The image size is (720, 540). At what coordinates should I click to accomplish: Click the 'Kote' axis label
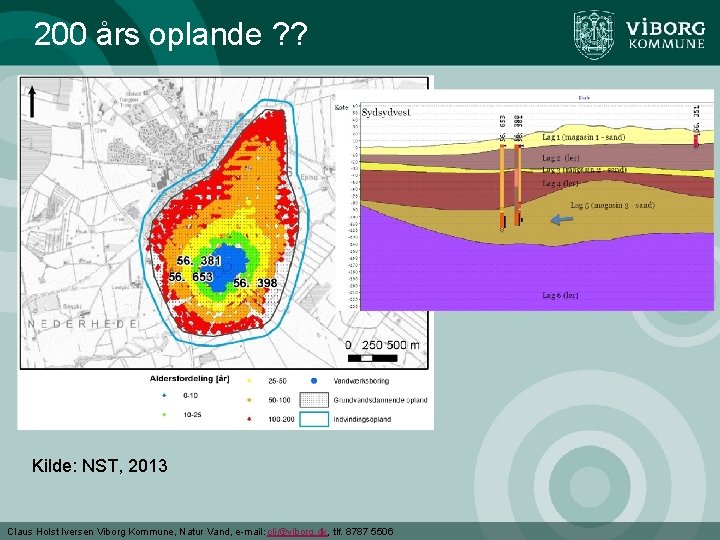tap(342, 107)
